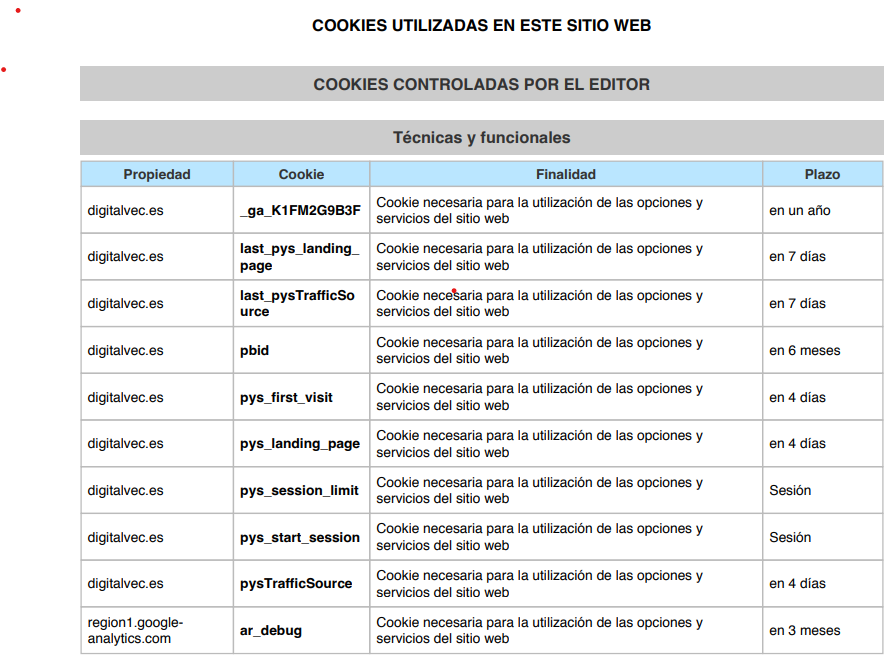This screenshot has height=656, width=888.
Task: Click the 'region1.google-analytics.com' property cell
Action: point(135,630)
